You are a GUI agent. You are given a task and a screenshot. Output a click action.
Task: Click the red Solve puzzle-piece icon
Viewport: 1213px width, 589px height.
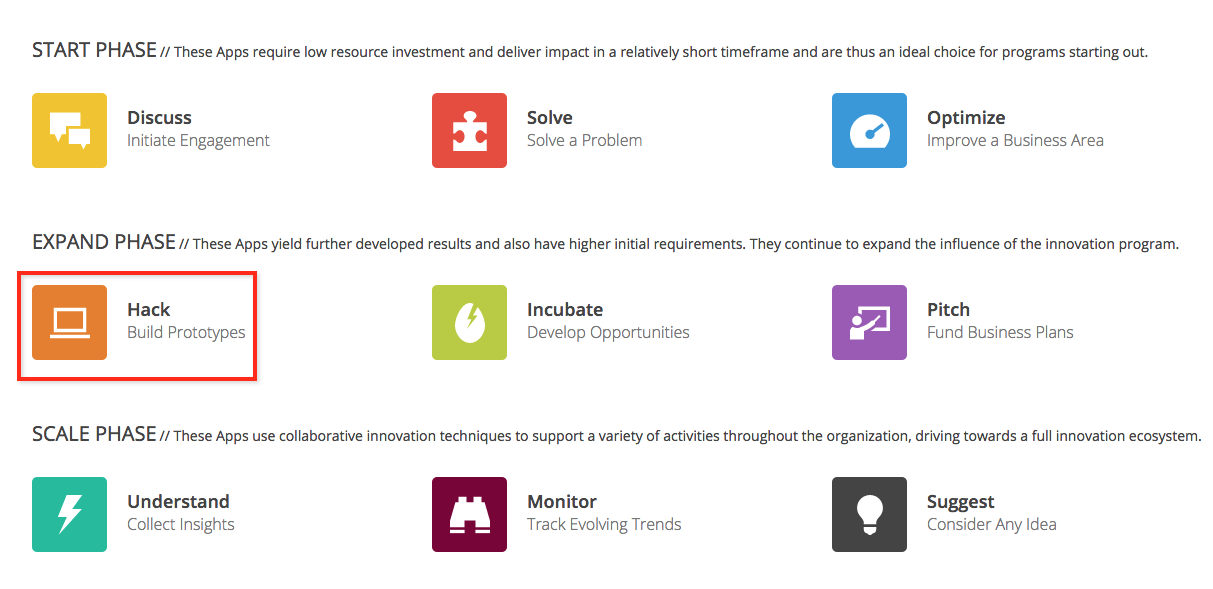469,130
